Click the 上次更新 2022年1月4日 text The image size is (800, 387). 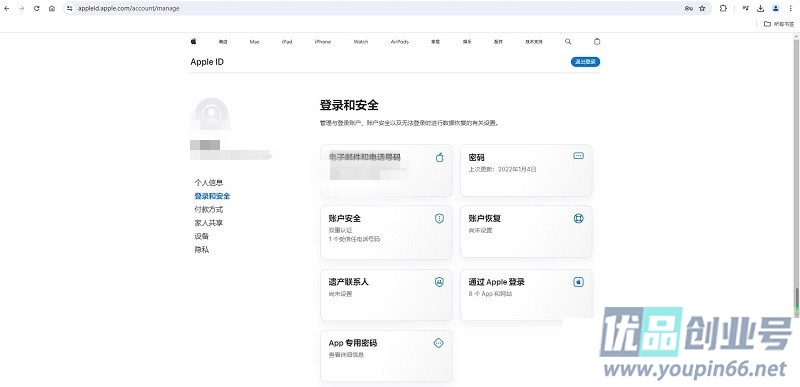[x=503, y=169]
